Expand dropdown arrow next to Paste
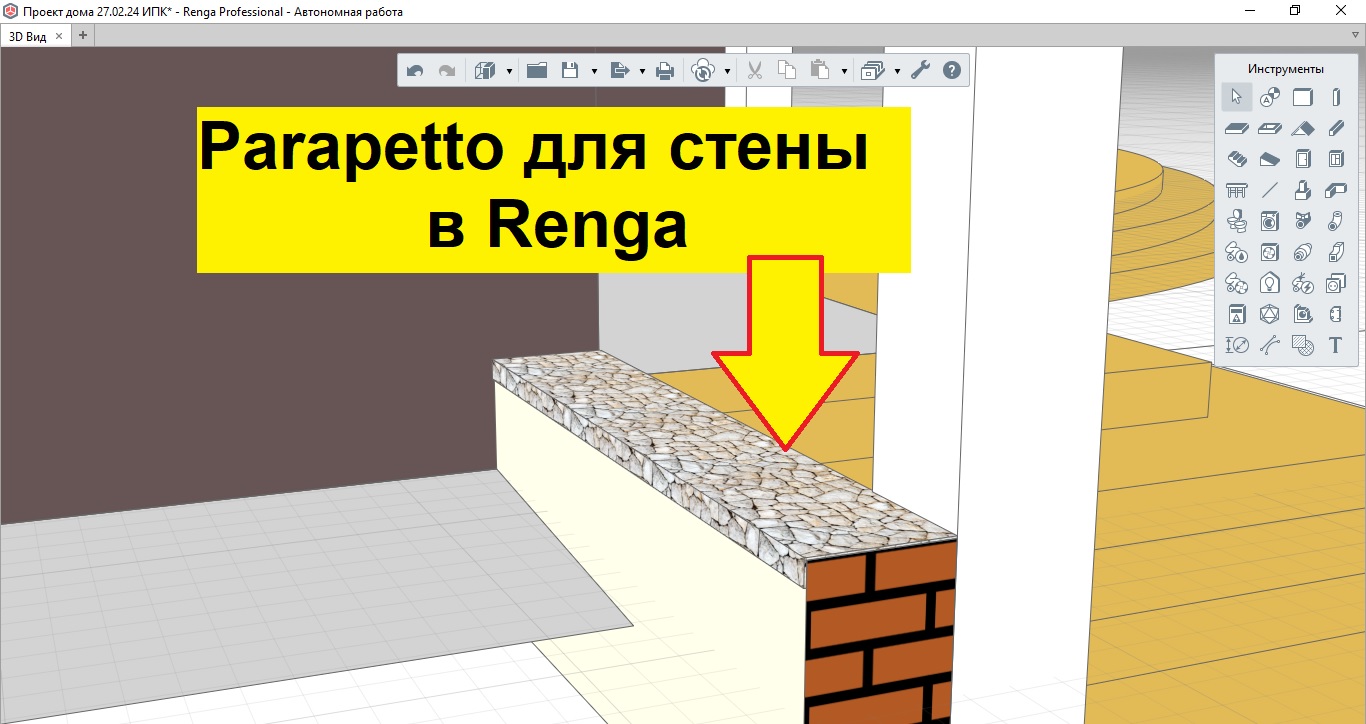Viewport: 1366px width, 724px height. pos(845,72)
